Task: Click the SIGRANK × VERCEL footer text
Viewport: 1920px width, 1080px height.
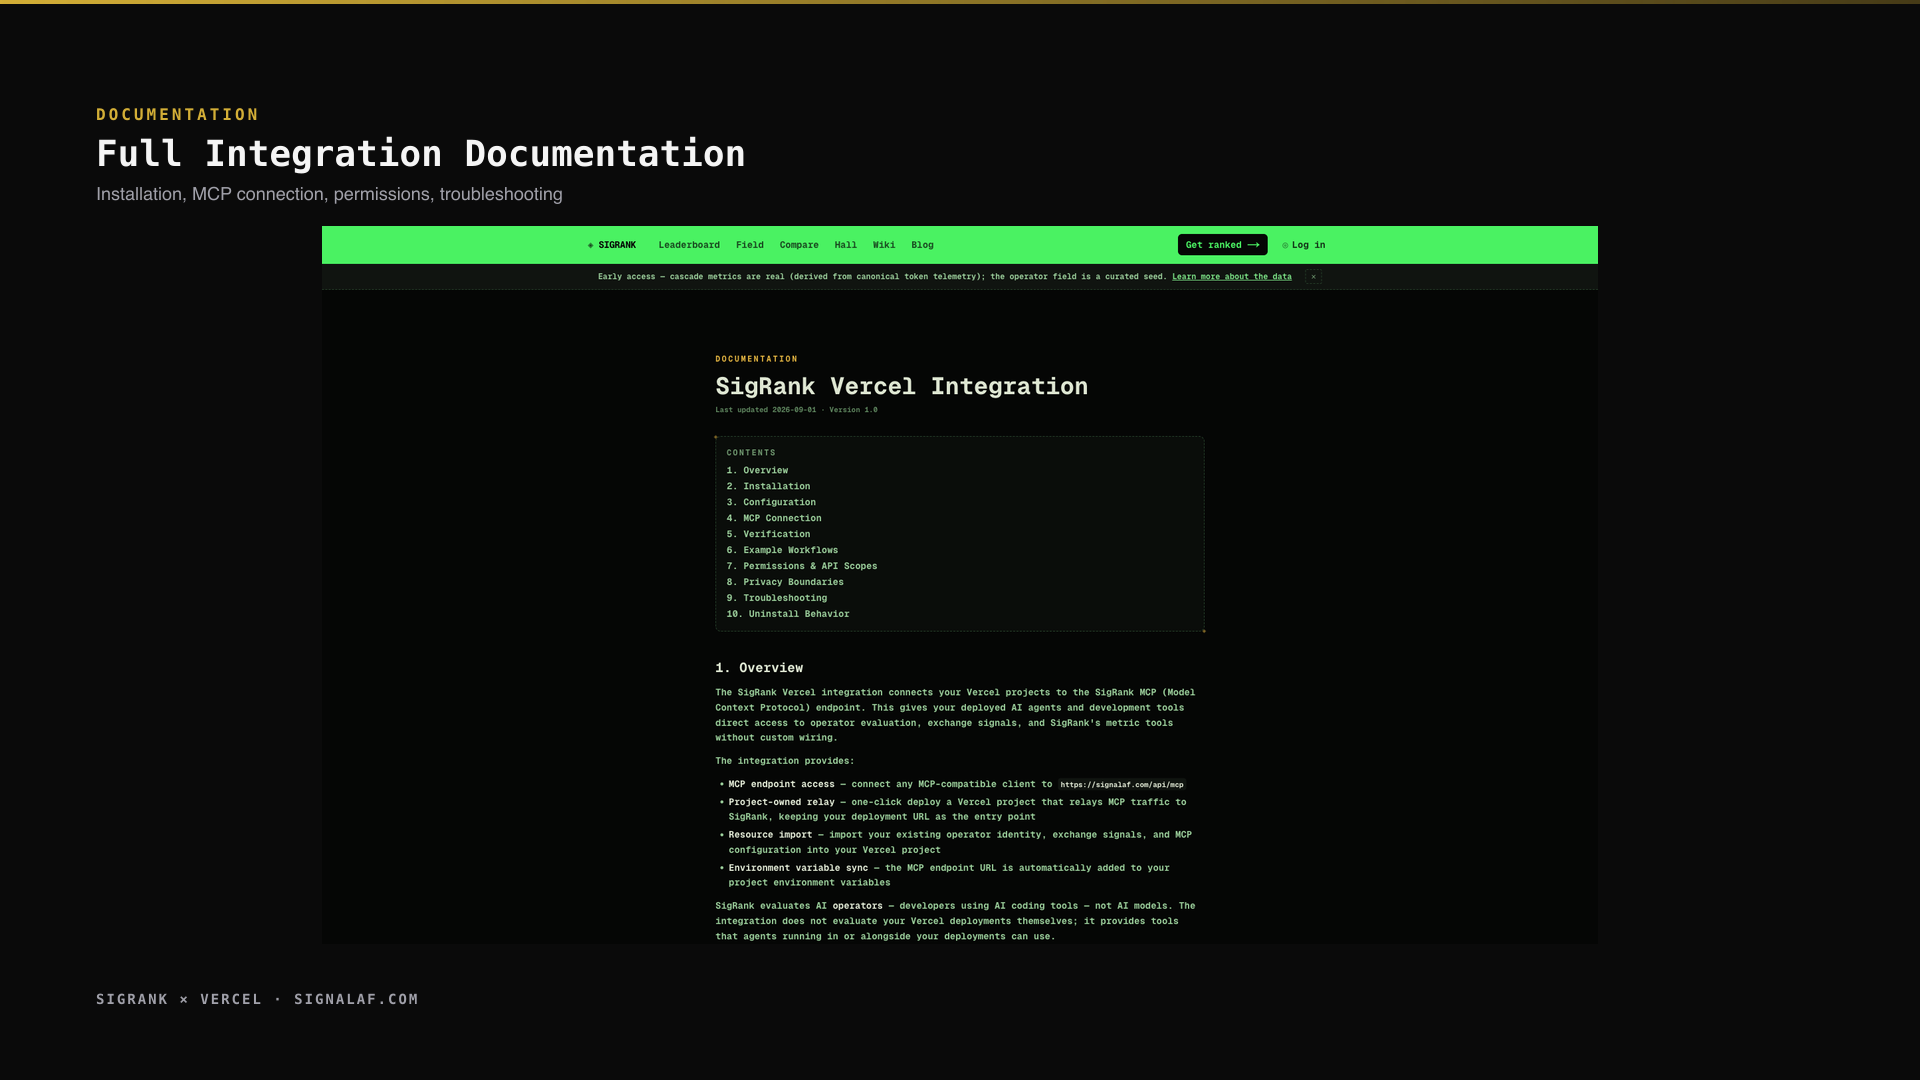Action: click(257, 999)
